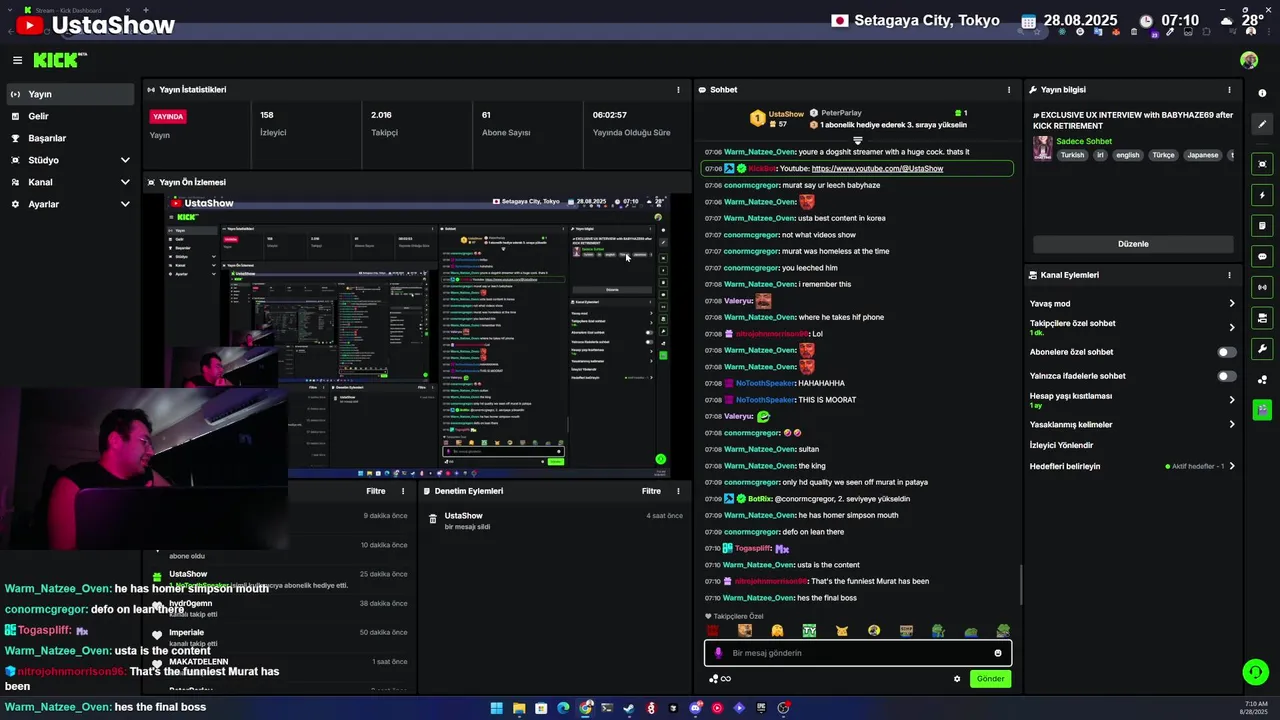Select the focus frame icon in right sidebar

click(x=1262, y=164)
